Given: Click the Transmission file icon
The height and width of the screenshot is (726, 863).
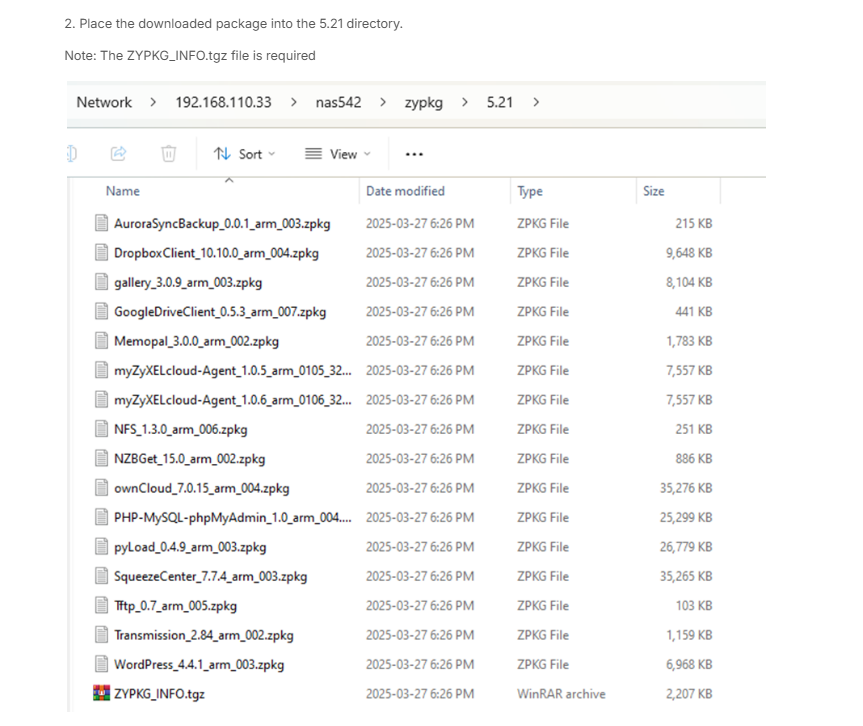Looking at the screenshot, I should (101, 635).
